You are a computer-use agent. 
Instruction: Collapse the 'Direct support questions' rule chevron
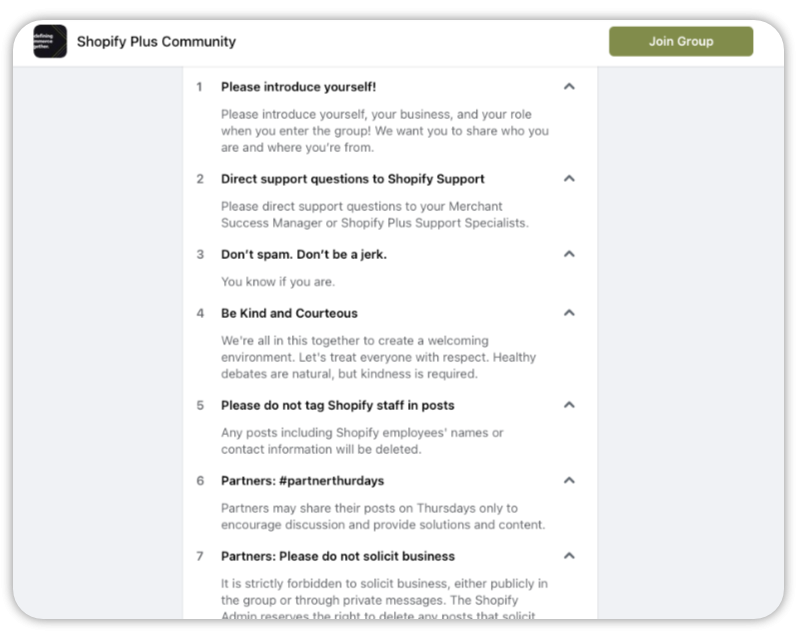(x=569, y=179)
